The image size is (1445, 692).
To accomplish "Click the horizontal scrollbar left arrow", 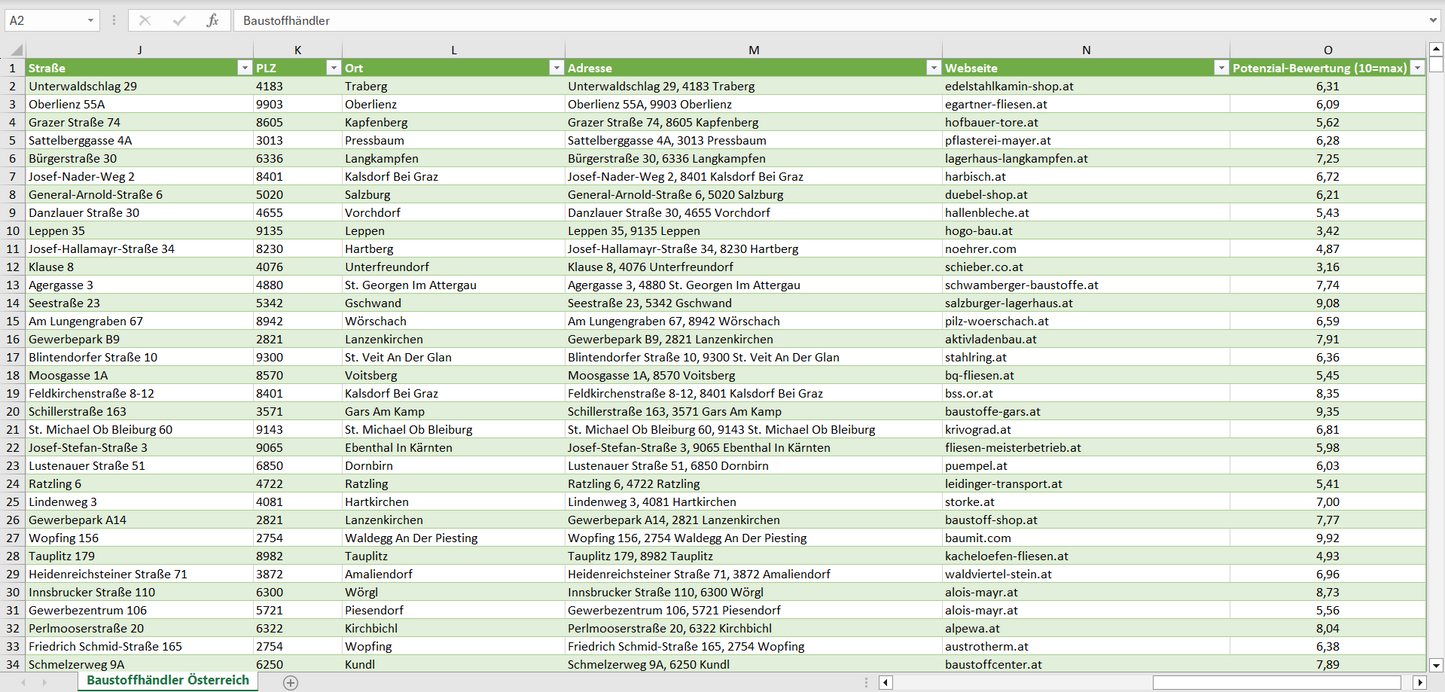I will tap(885, 682).
